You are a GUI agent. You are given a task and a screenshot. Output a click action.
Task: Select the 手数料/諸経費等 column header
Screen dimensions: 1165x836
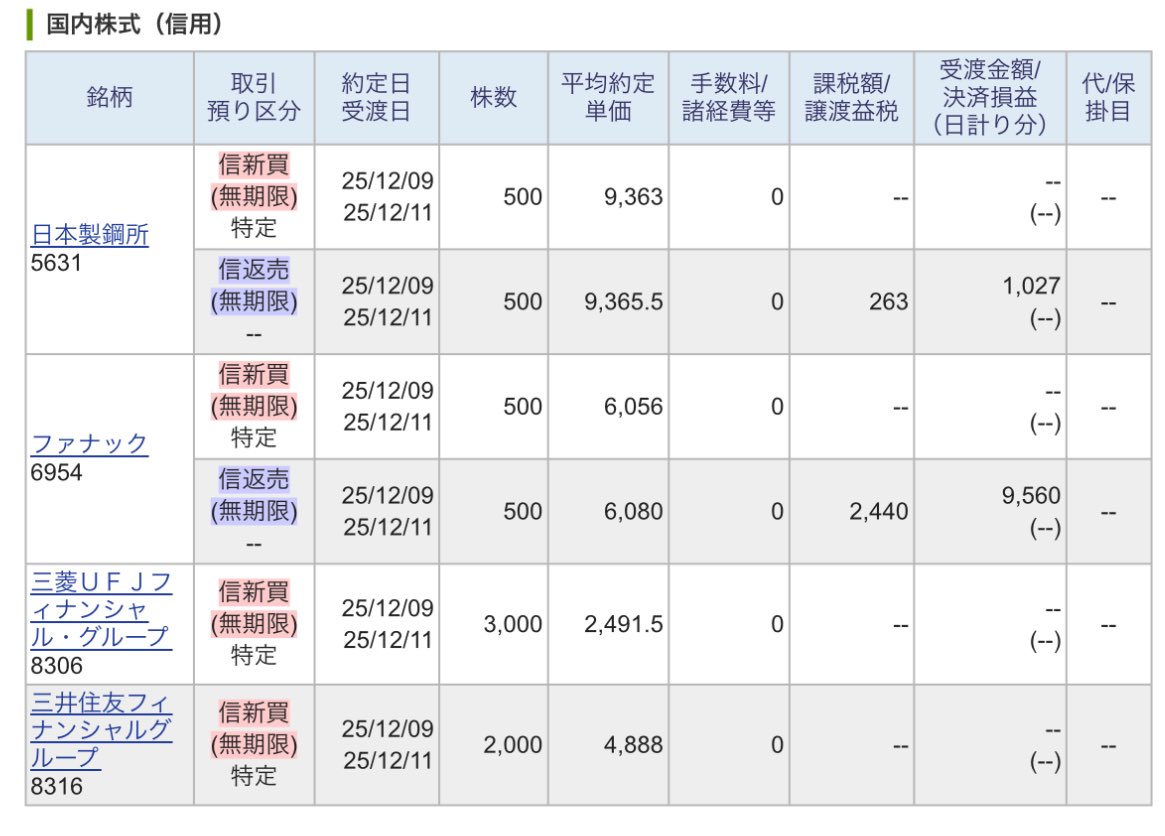coord(729,97)
